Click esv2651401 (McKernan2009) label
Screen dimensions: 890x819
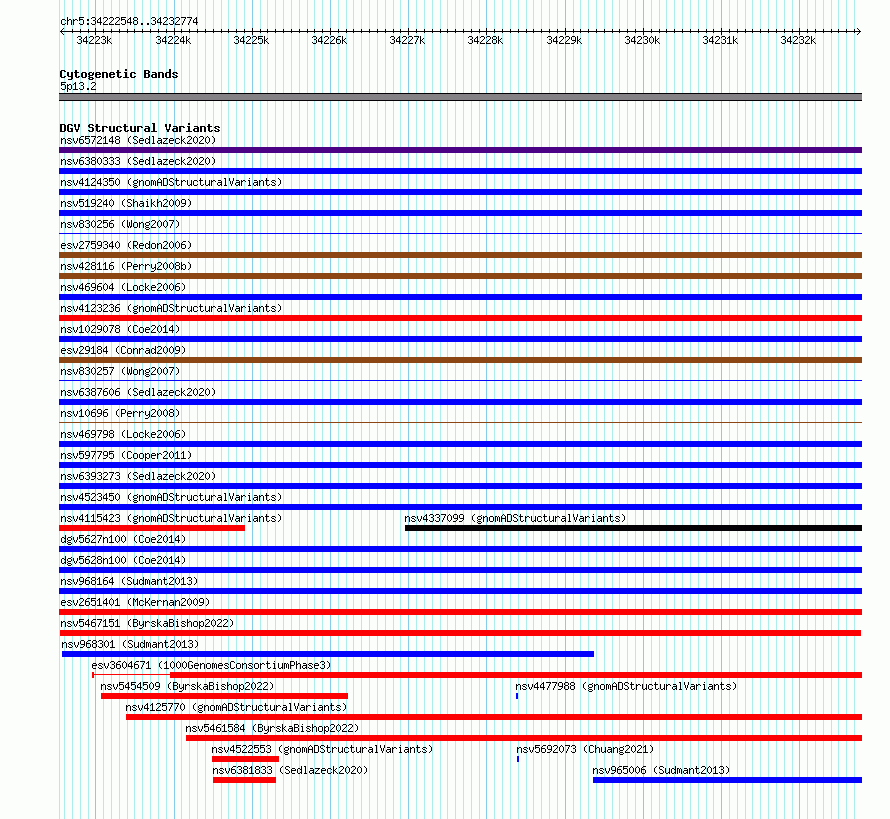coord(135,602)
